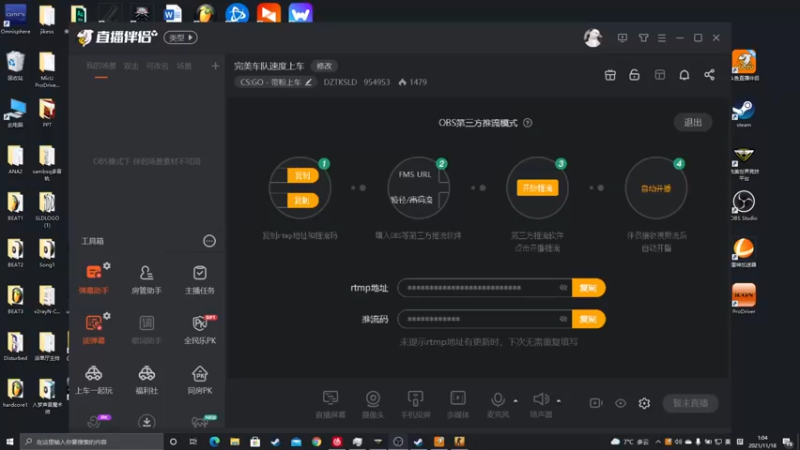Open Microsoft Edge from taskbar
800x450 pixels.
click(x=214, y=441)
